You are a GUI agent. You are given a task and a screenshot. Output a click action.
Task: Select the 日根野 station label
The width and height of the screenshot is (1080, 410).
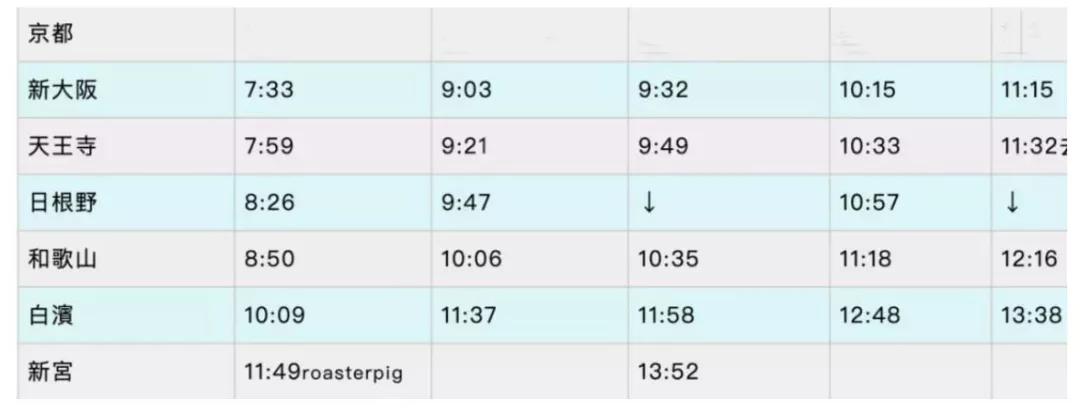[x=63, y=203]
